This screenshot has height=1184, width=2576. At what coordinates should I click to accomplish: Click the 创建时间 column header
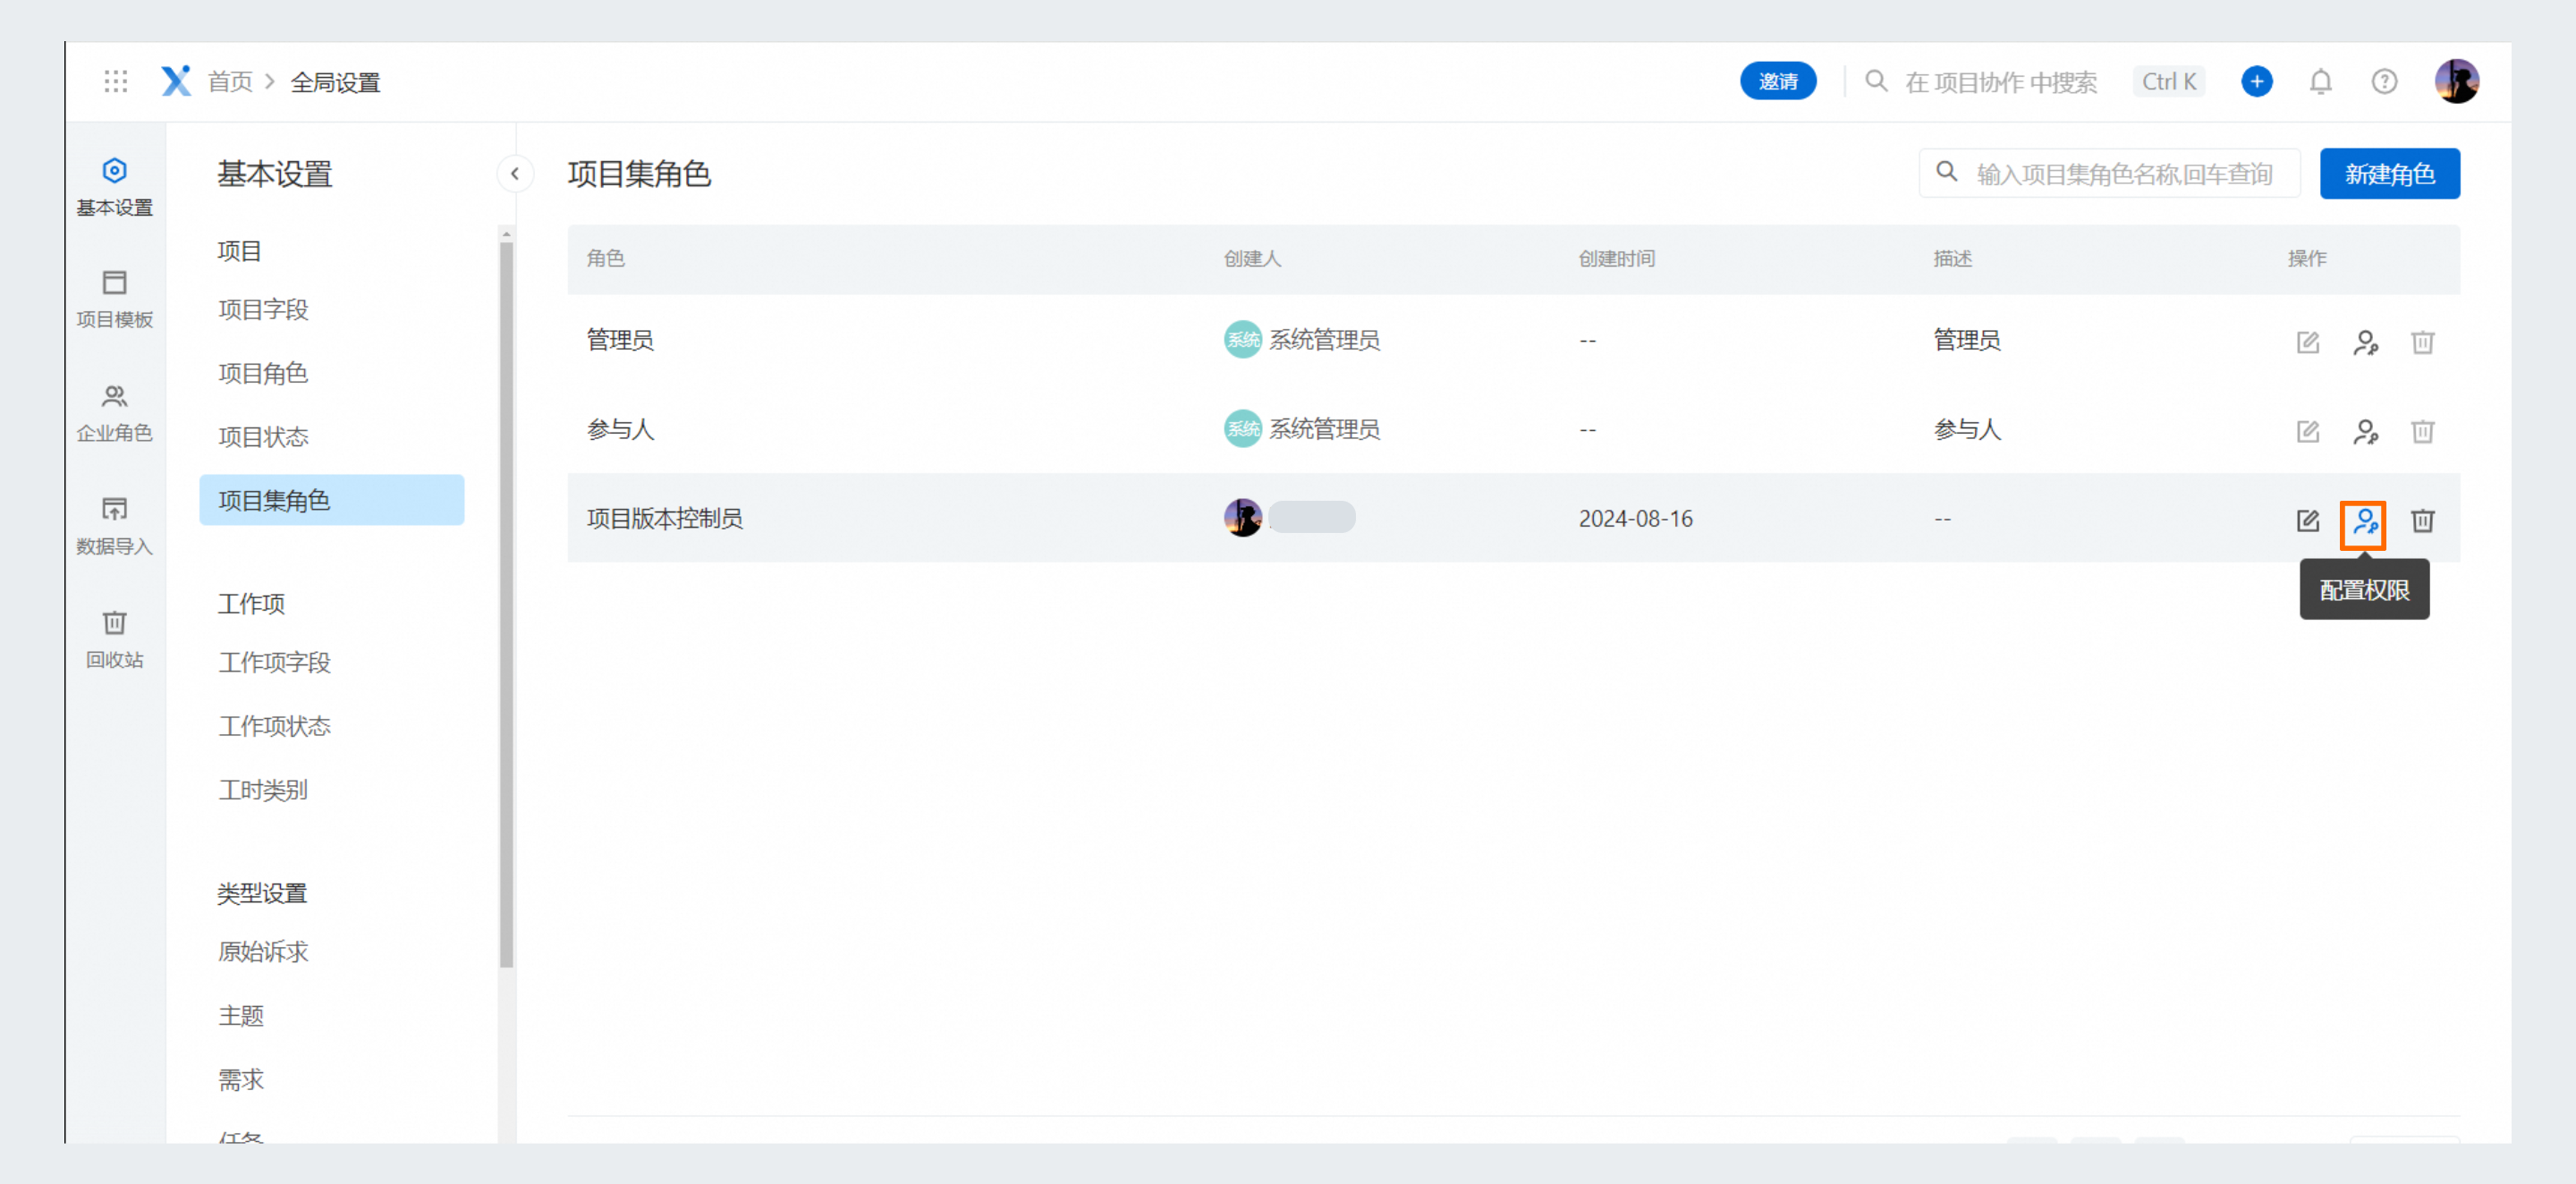tap(1616, 259)
